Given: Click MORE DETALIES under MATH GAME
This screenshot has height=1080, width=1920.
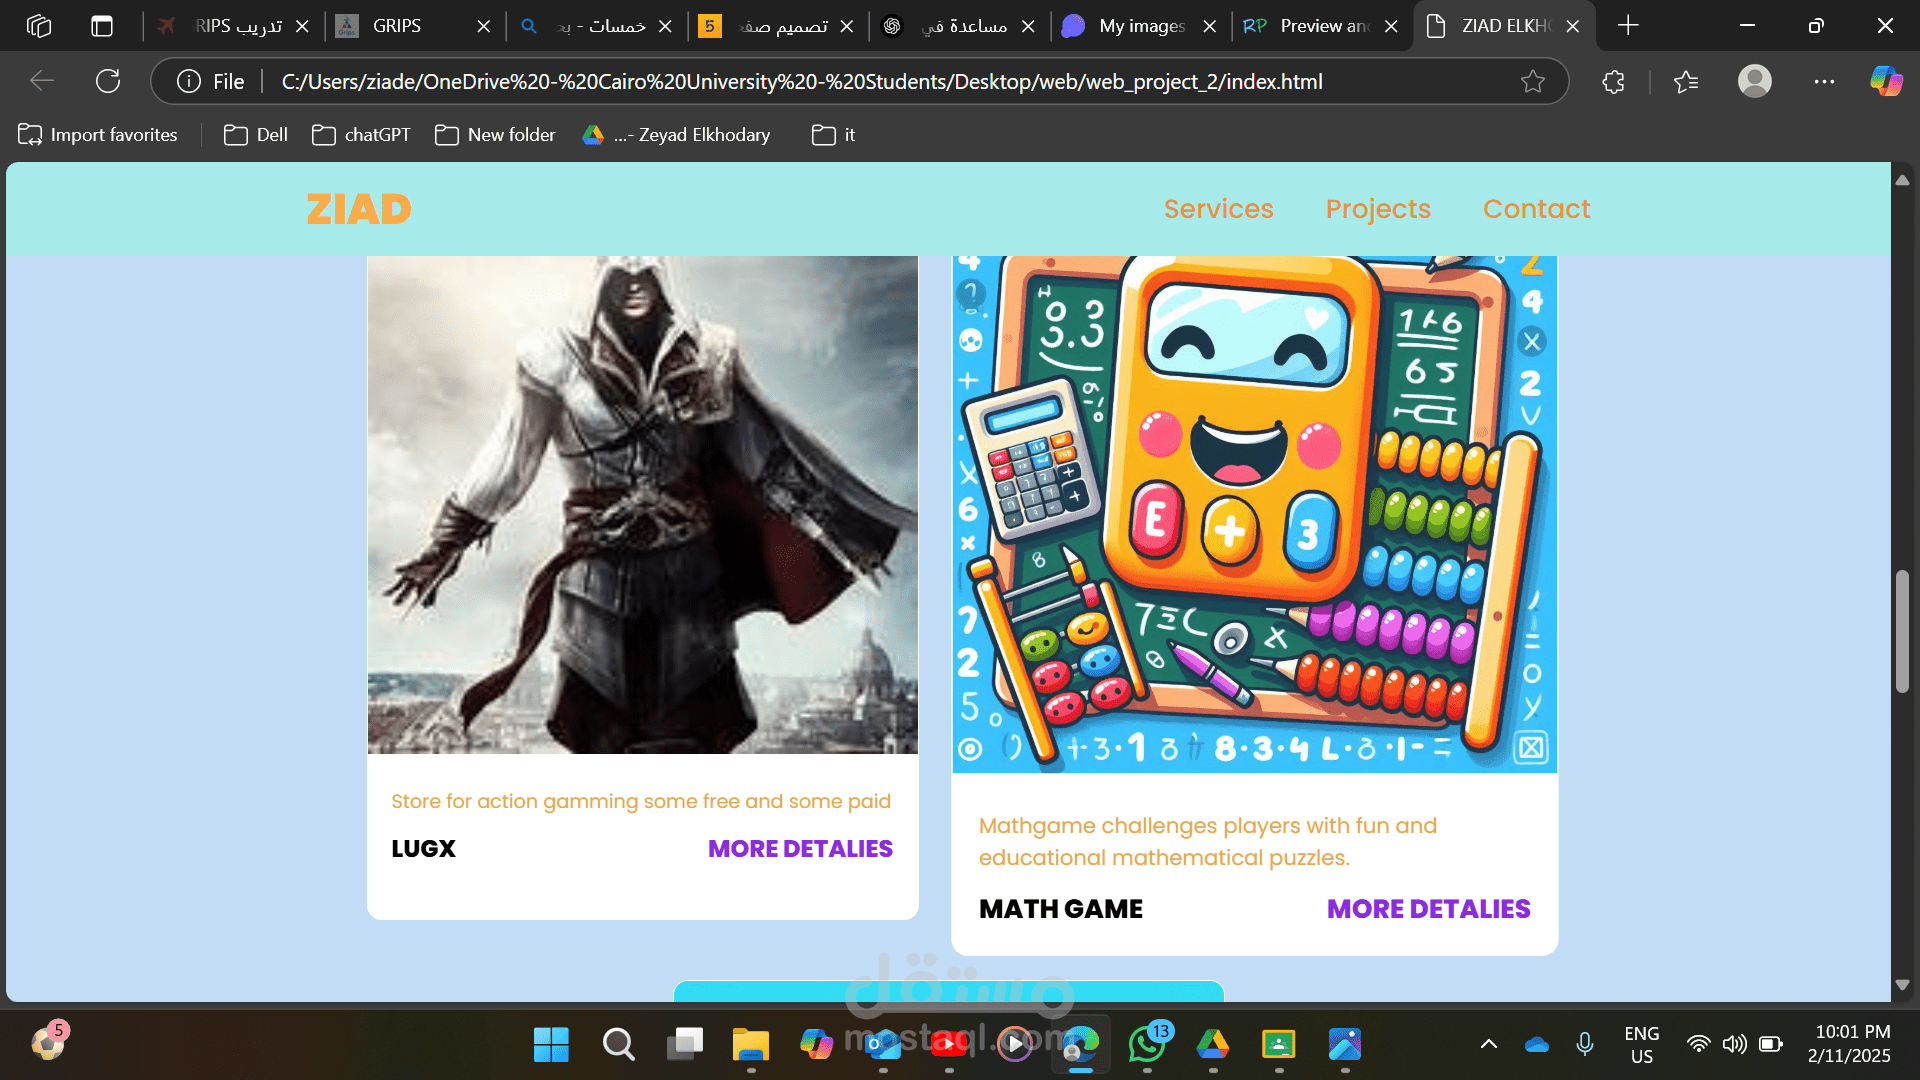Looking at the screenshot, I should (1428, 909).
